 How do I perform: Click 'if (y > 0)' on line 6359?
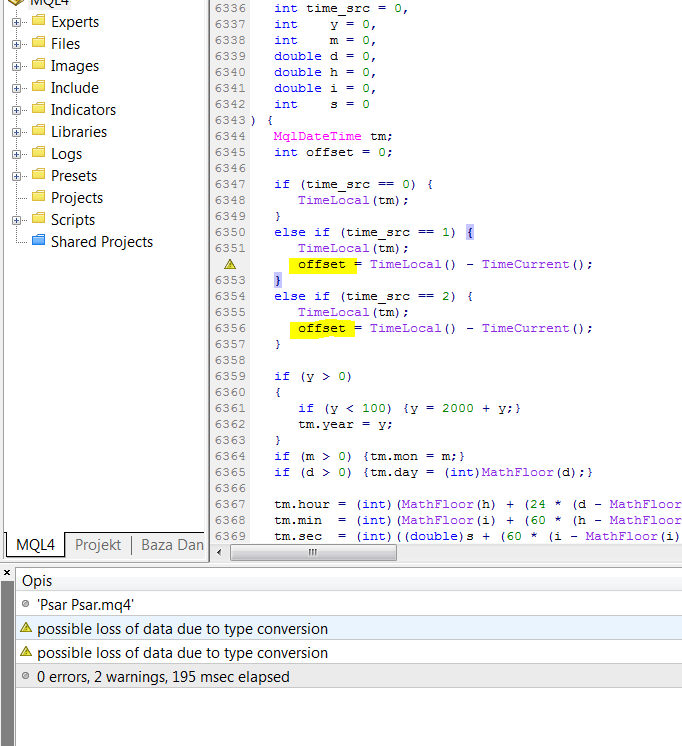click(313, 376)
